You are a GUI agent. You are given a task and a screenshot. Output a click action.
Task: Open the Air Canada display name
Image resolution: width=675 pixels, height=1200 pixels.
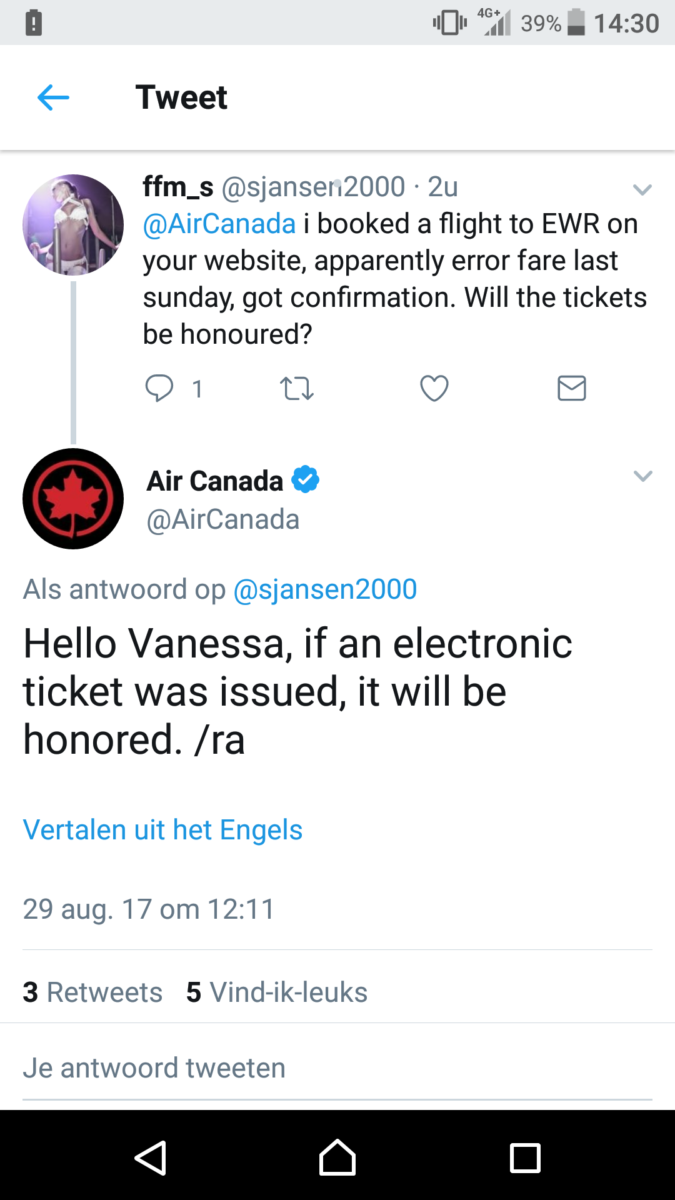point(215,481)
